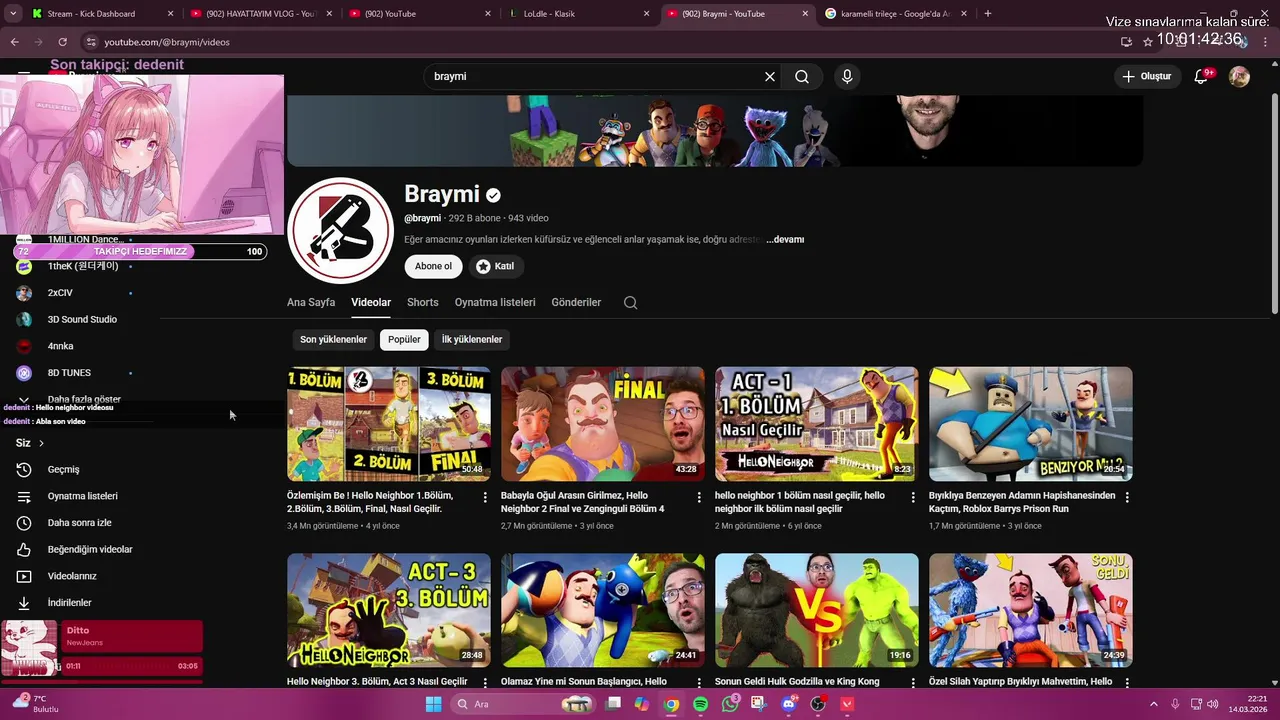Open video title Hello Neighbor 3. Bölüm
The height and width of the screenshot is (720, 1280).
coord(377,682)
